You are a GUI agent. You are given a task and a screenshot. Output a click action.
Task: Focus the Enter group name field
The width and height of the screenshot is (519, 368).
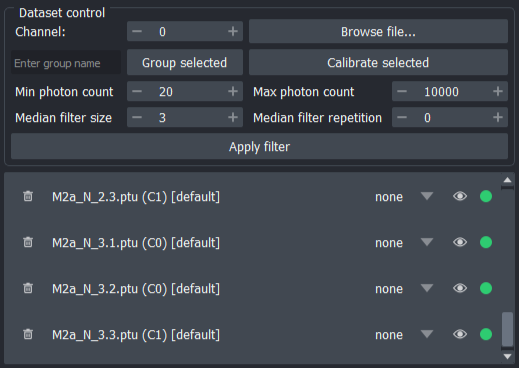click(x=66, y=63)
